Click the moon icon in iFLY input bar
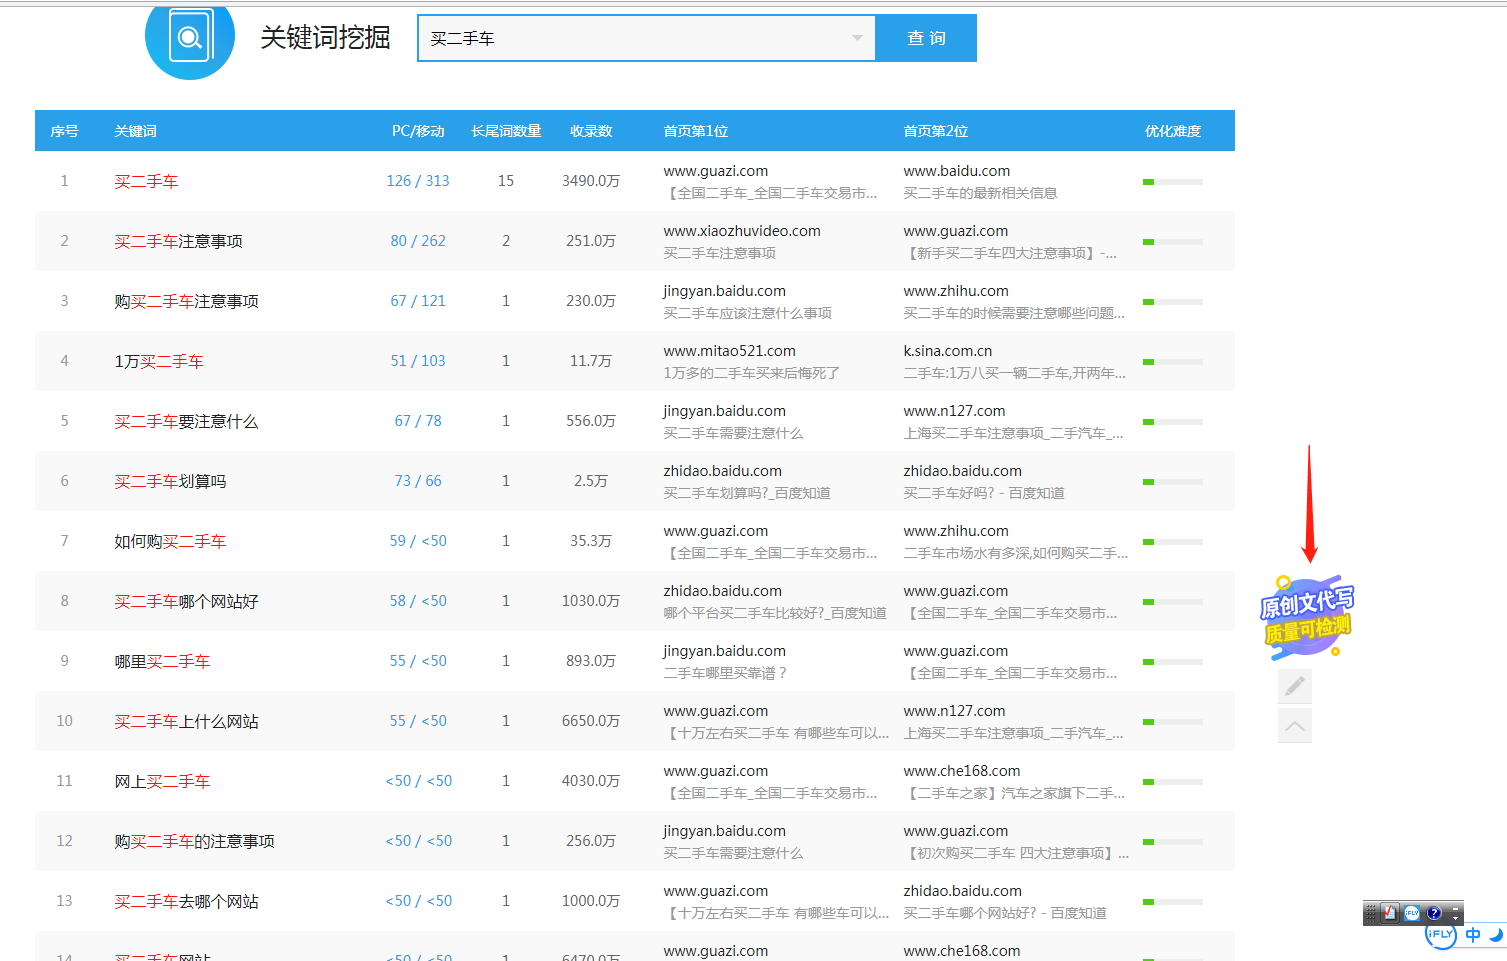1507x961 pixels. click(x=1496, y=935)
